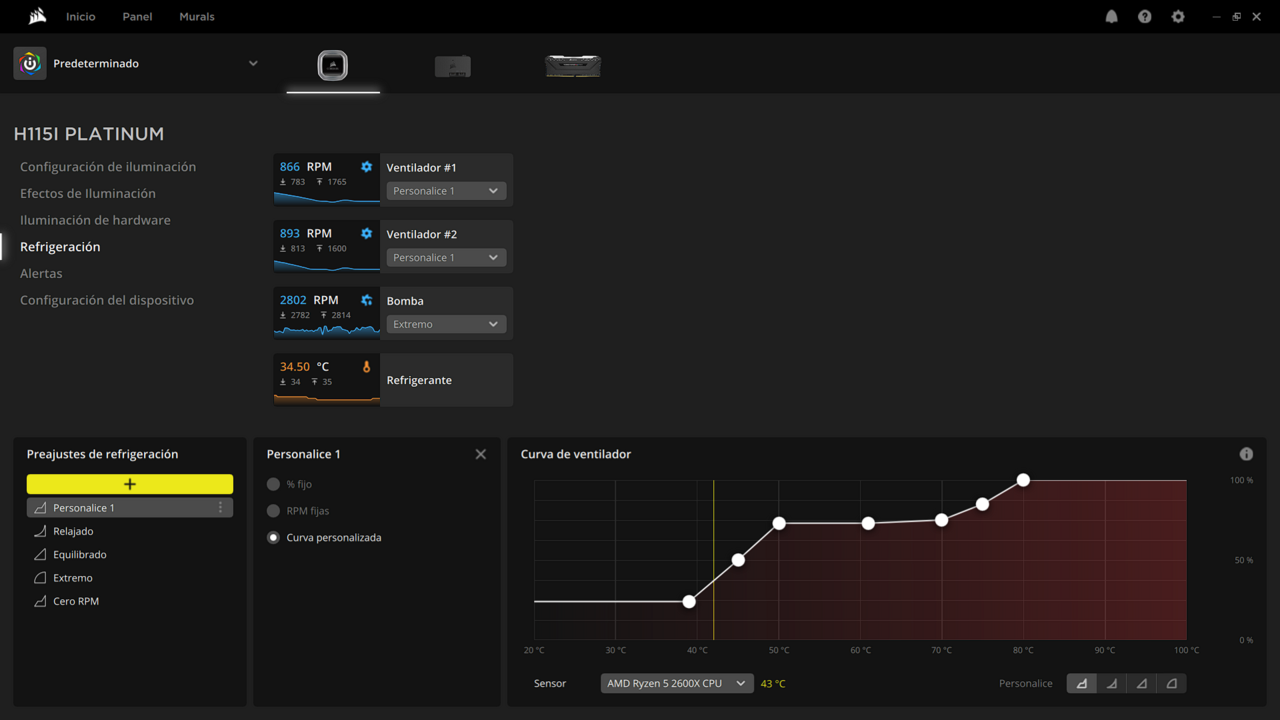The image size is (1280, 720).
Task: Select the graphics card device thumbnail
Action: pyautogui.click(x=453, y=66)
